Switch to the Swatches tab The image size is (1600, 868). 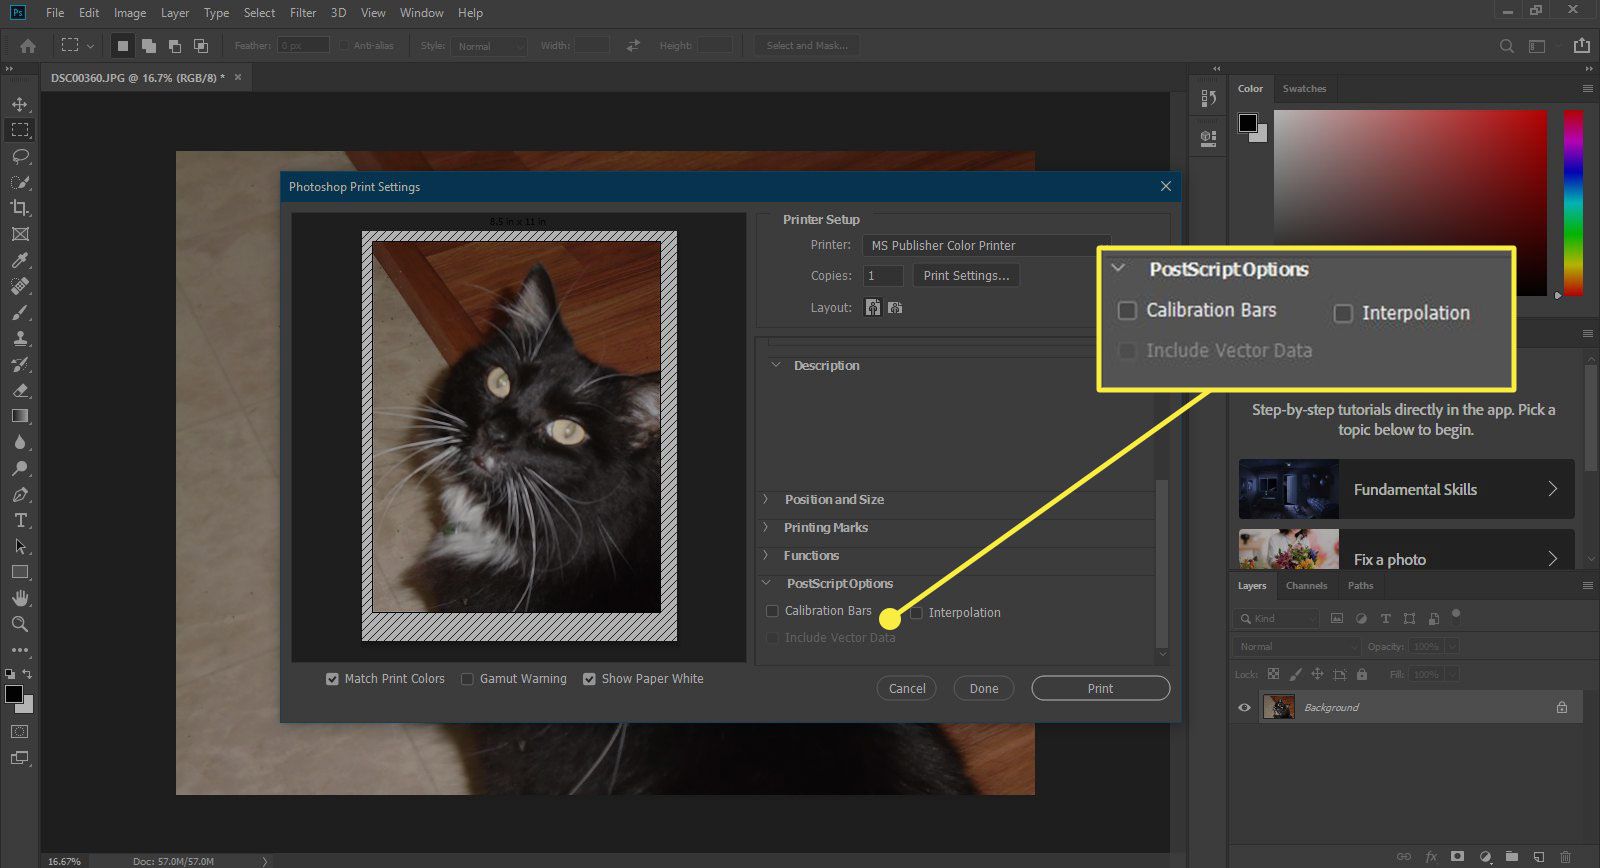point(1304,89)
